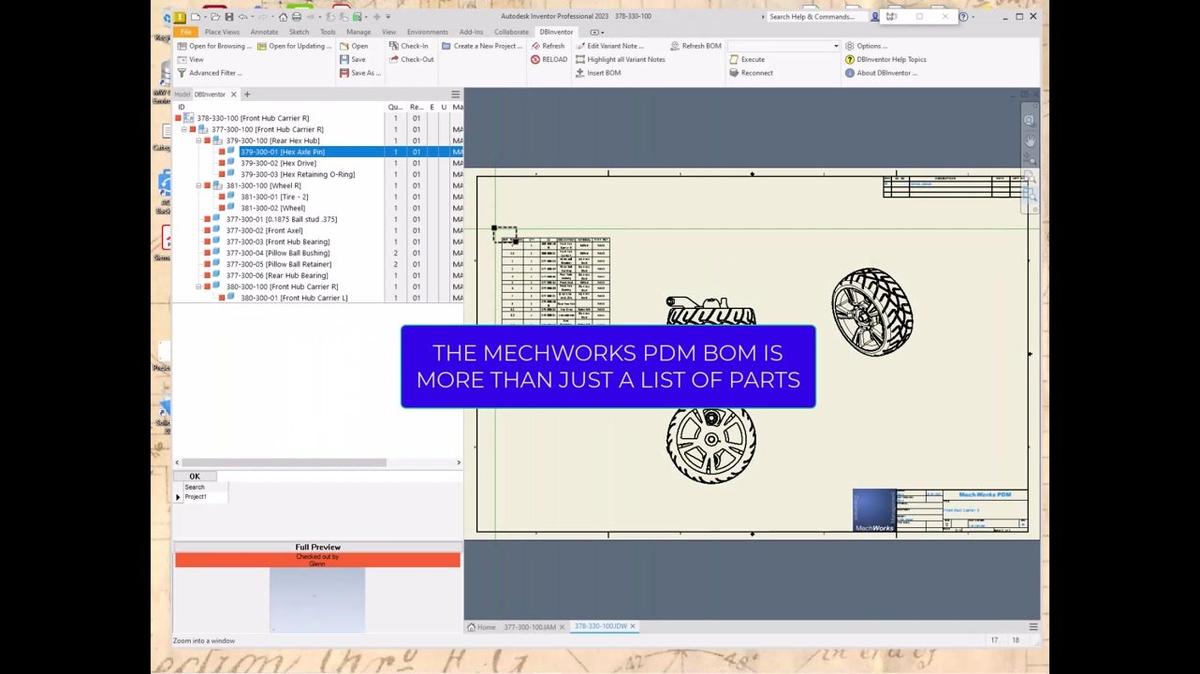
Task: Click the Save As icon in ribbon
Action: 343,73
